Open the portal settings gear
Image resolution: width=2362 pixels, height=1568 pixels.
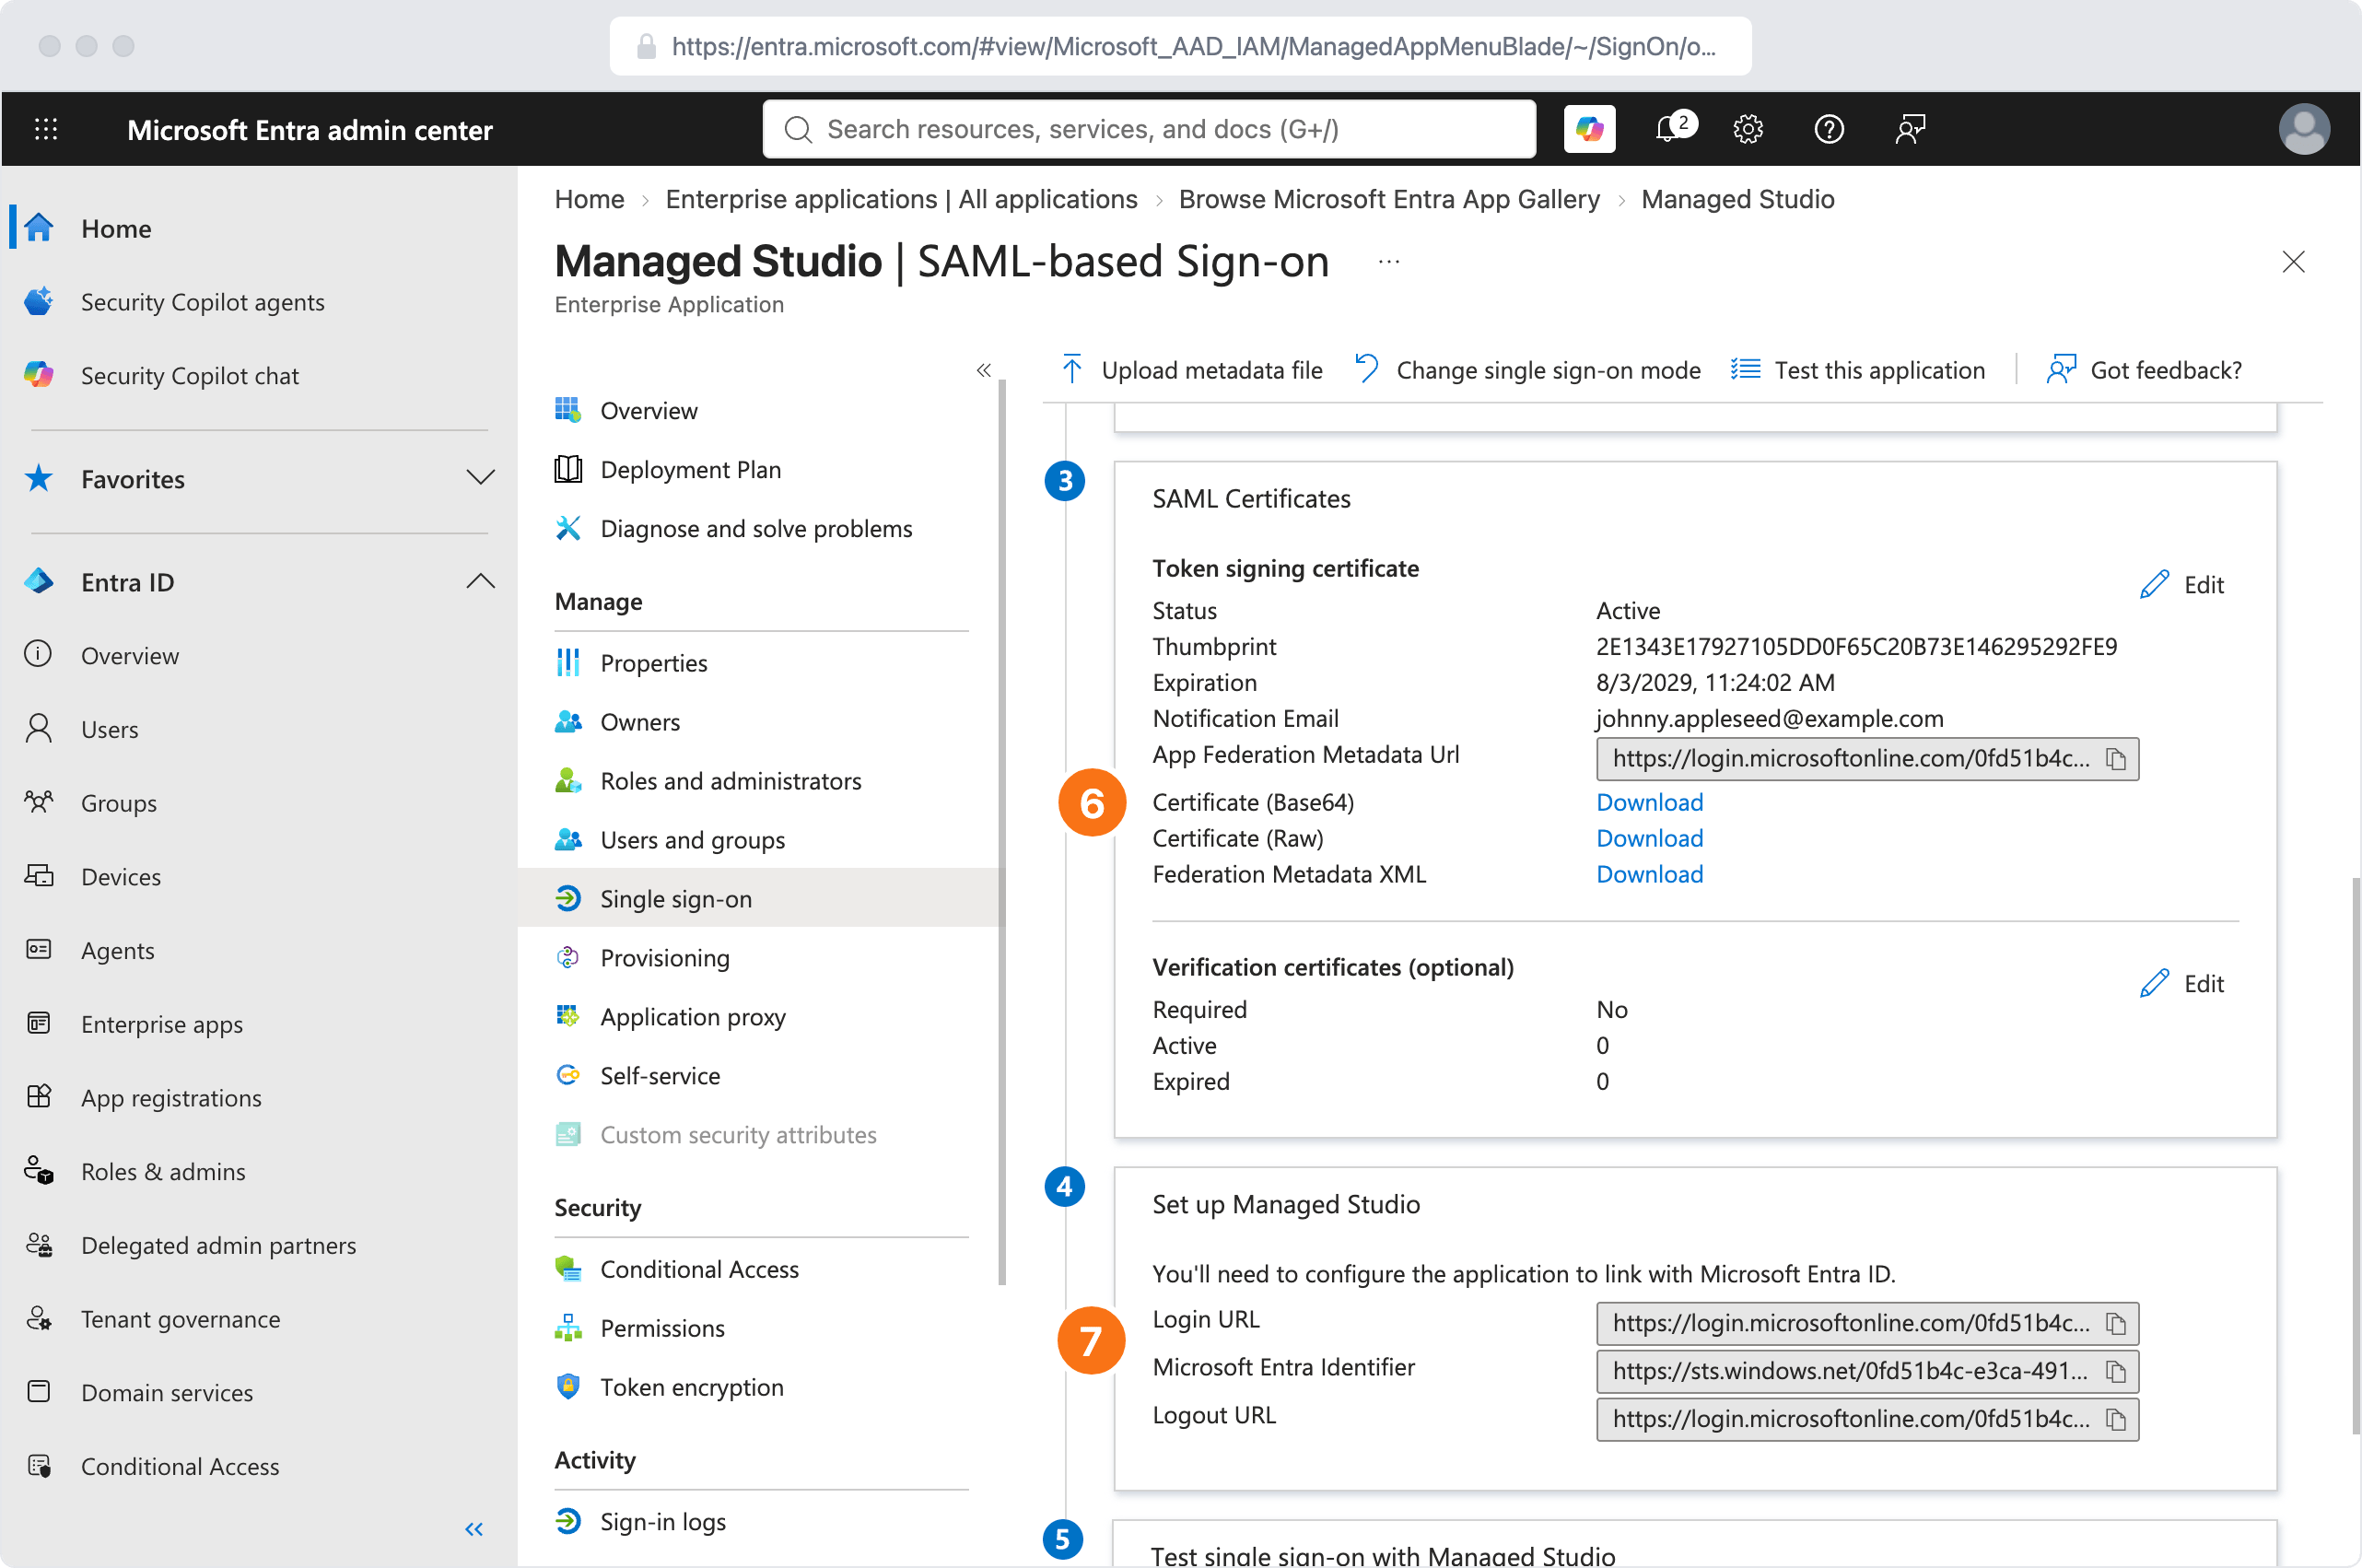tap(1748, 129)
